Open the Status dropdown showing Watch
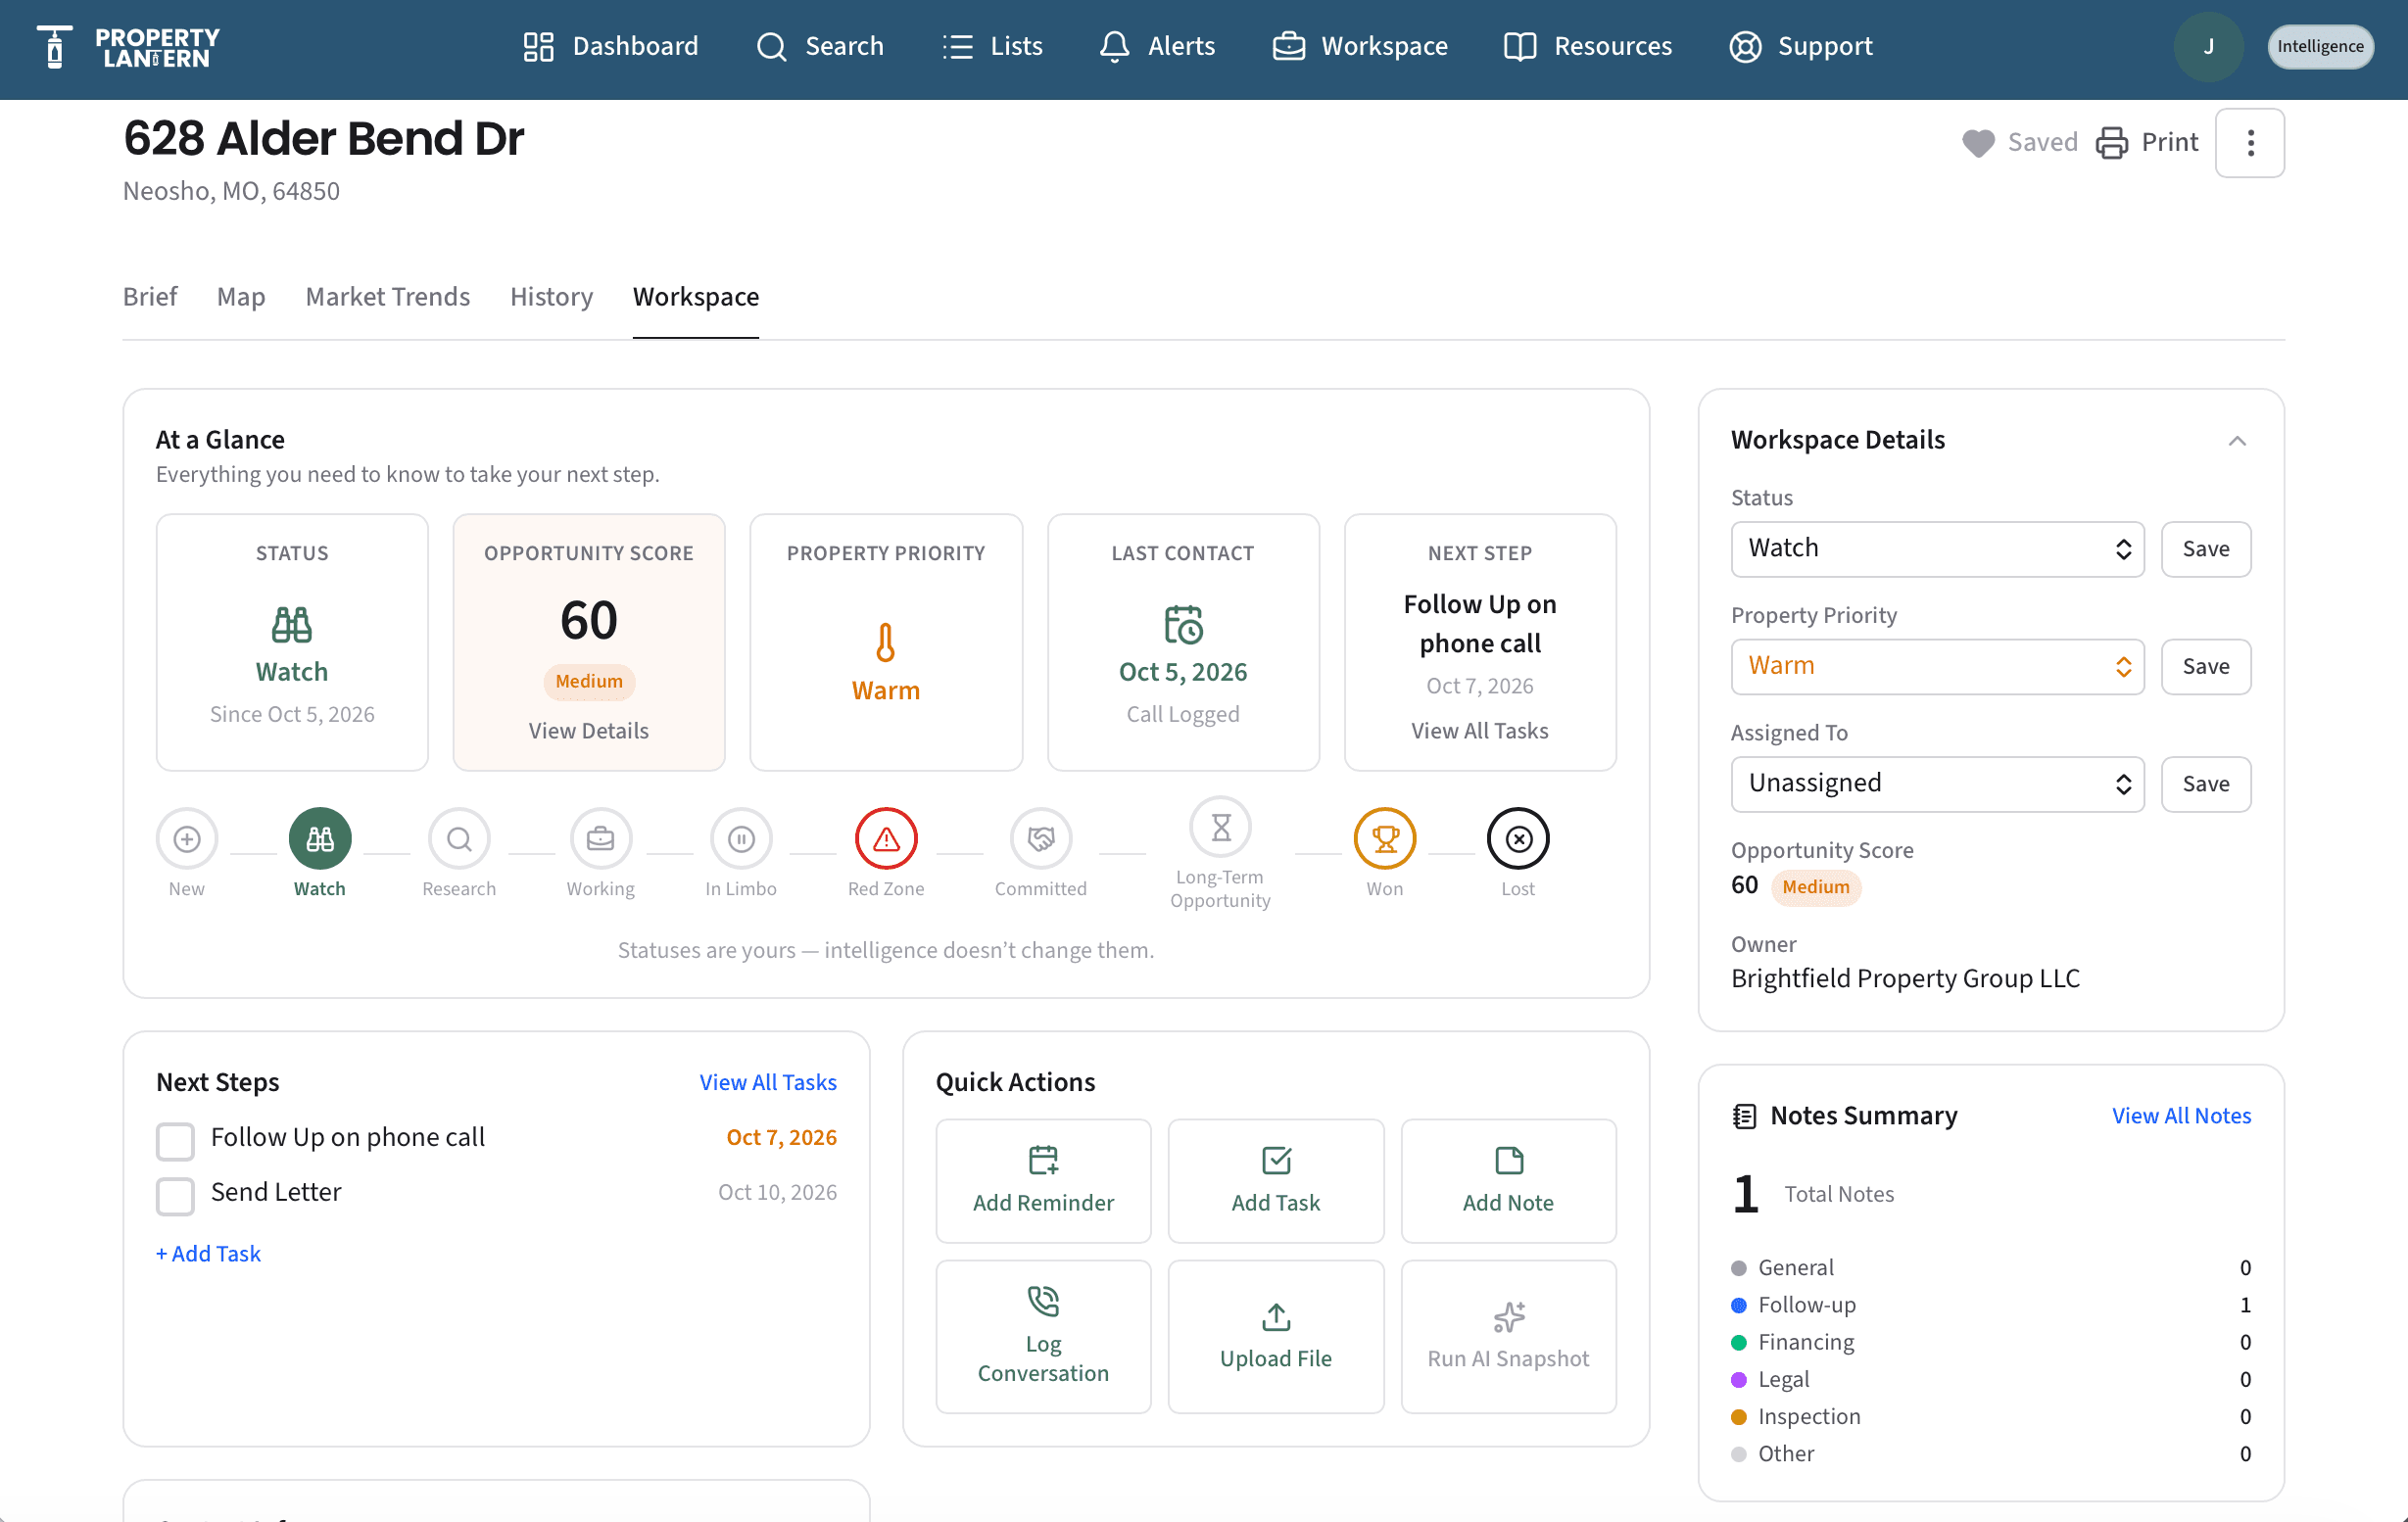The width and height of the screenshot is (2408, 1522). pos(1937,549)
